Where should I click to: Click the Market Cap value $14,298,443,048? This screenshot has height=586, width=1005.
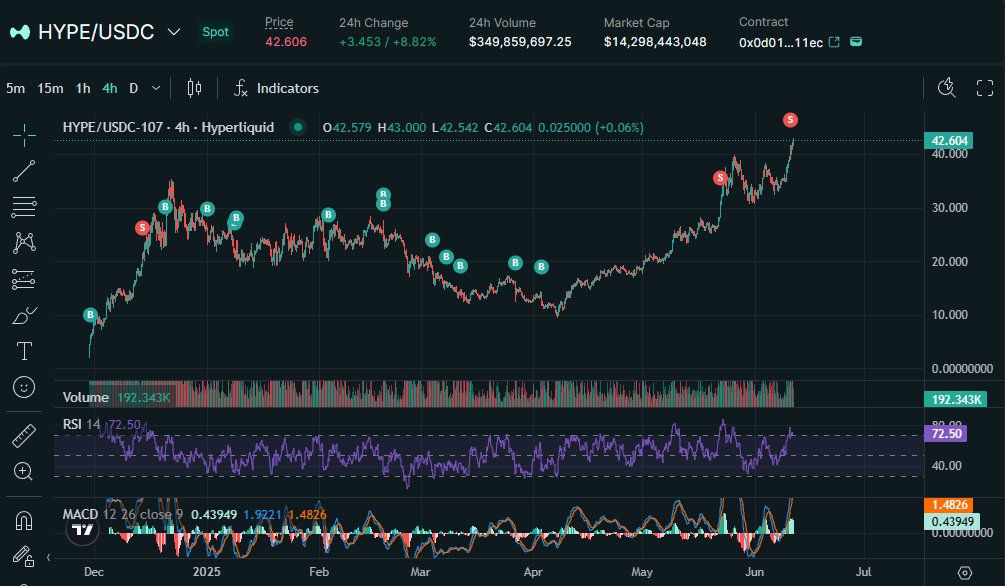[x=655, y=42]
